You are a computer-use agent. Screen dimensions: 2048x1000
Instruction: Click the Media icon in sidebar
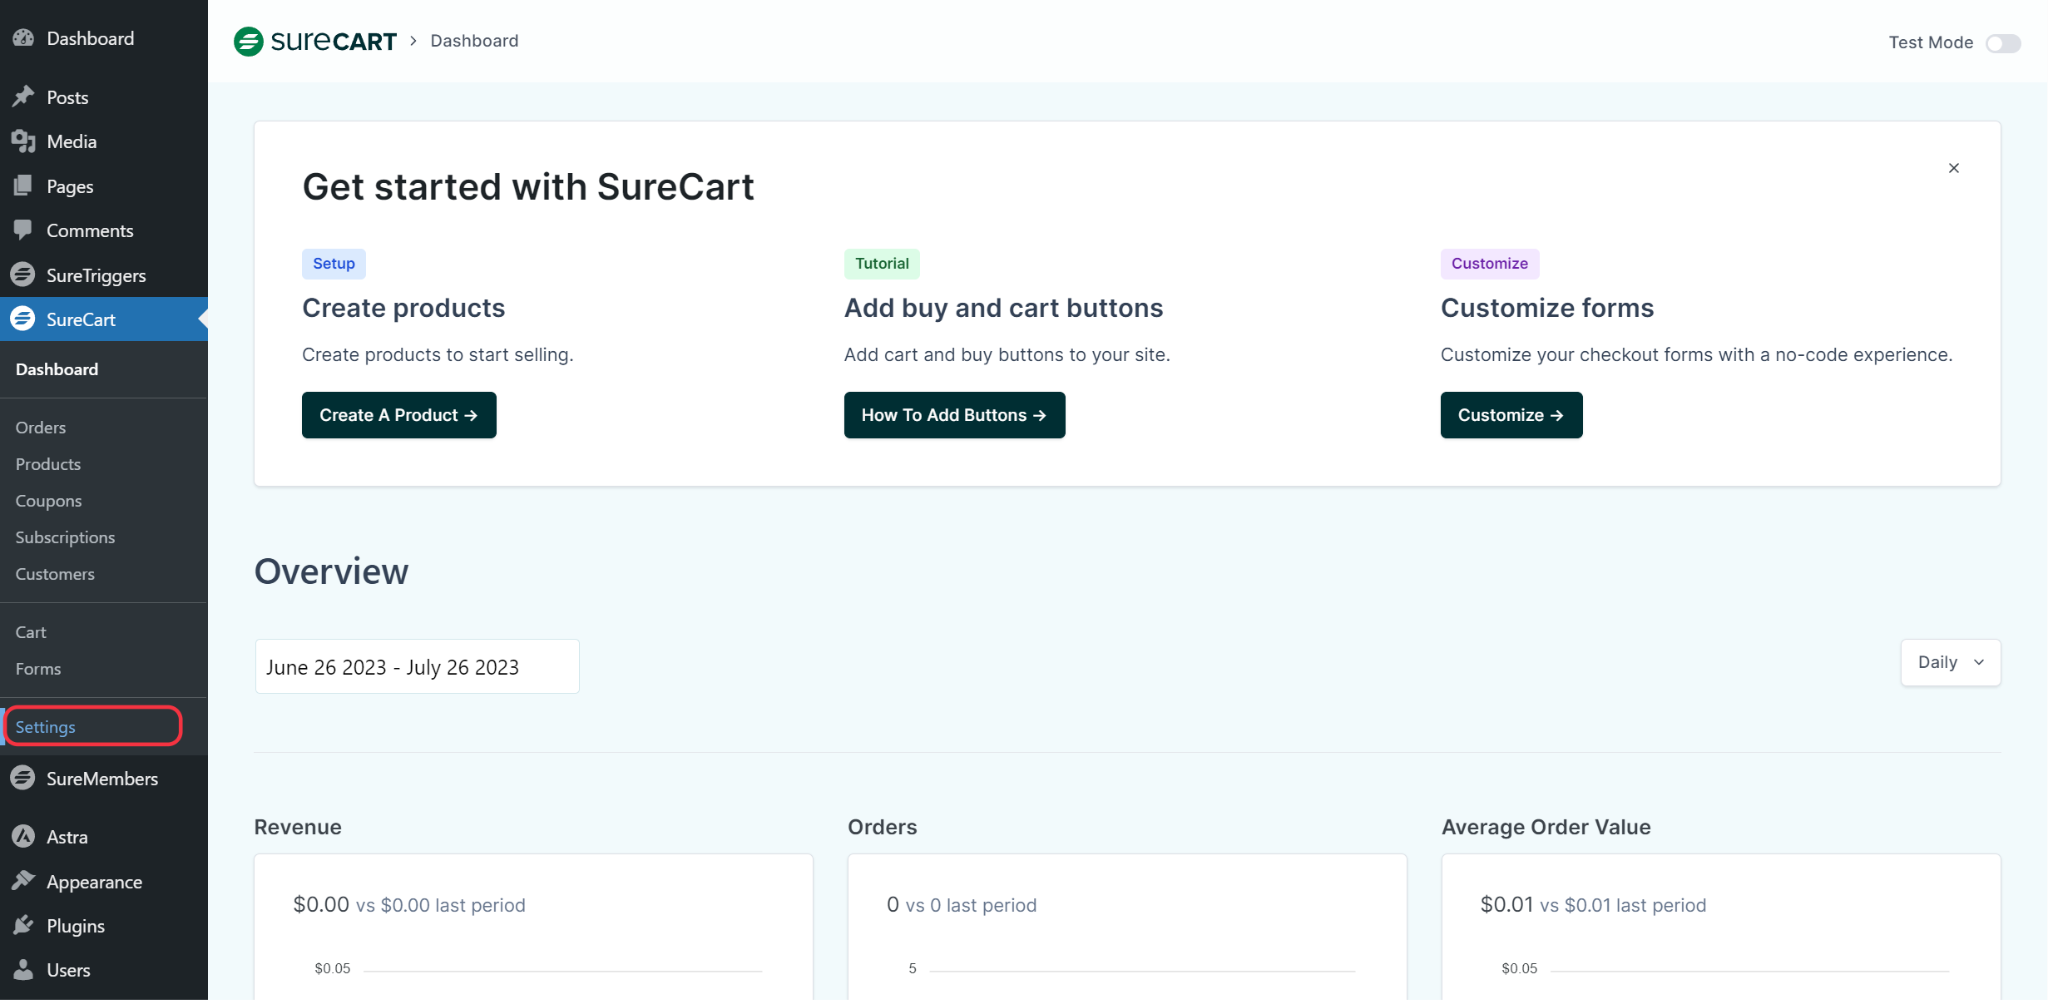click(23, 142)
